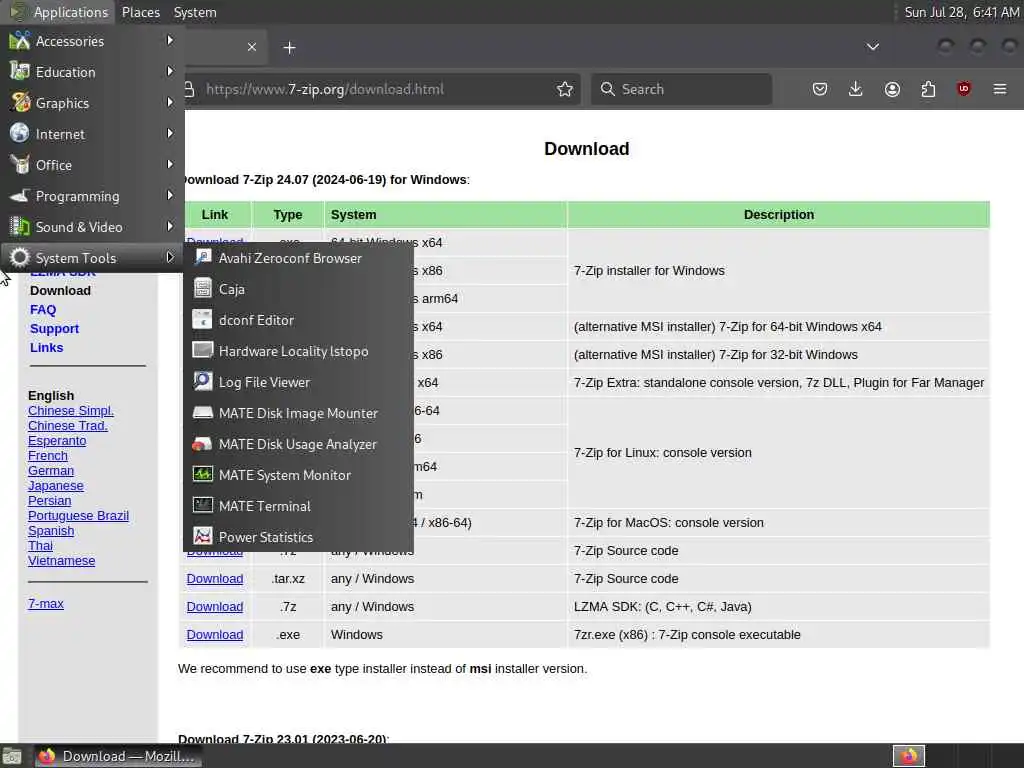Open Power Statistics icon
The height and width of the screenshot is (768, 1024).
(202, 536)
